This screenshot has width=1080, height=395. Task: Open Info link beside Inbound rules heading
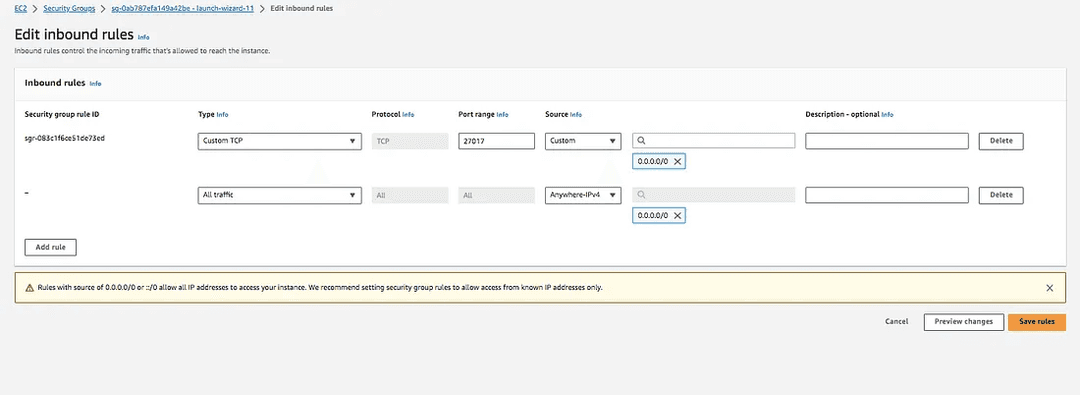(x=95, y=83)
